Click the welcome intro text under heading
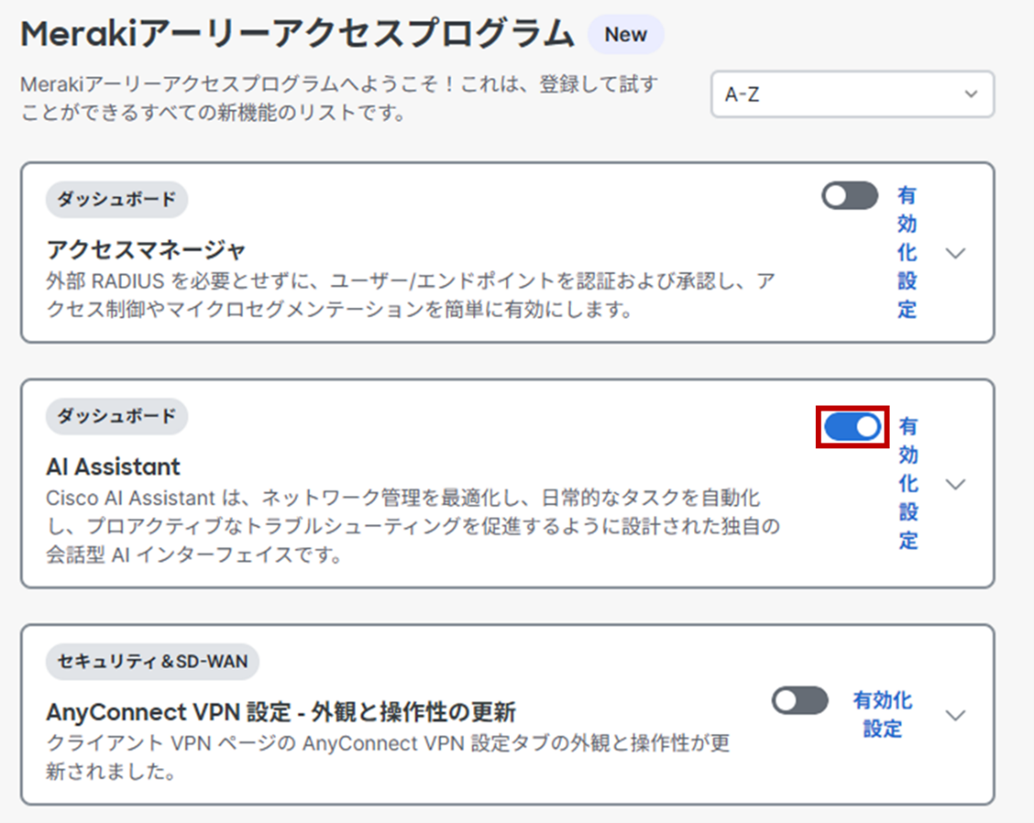 point(339,98)
